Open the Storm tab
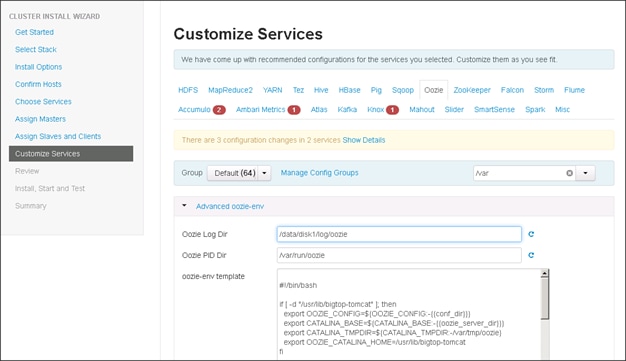Screen dimensions: 626x361 click(544, 90)
